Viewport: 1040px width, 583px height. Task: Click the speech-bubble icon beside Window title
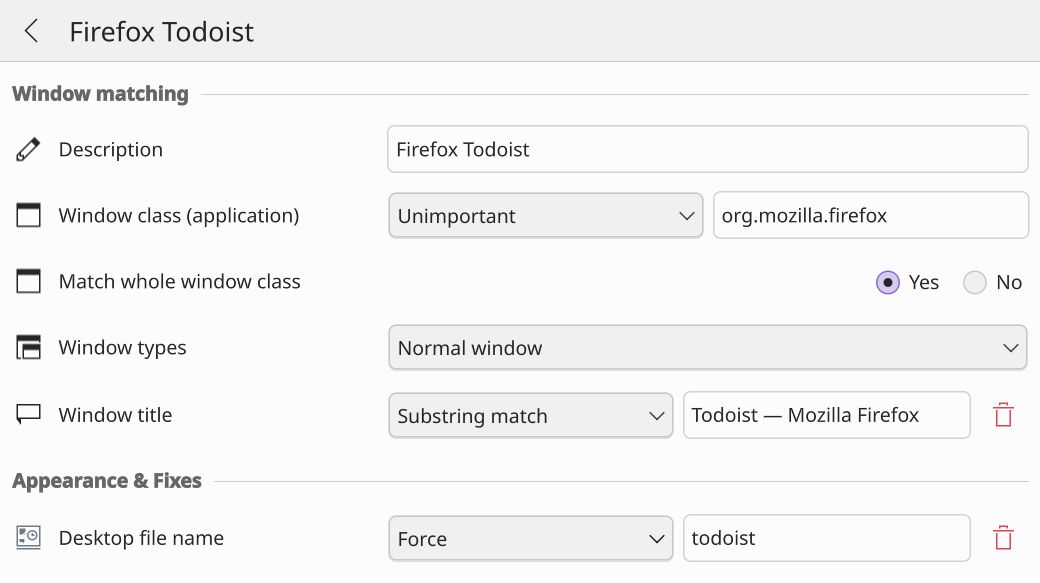pos(29,415)
